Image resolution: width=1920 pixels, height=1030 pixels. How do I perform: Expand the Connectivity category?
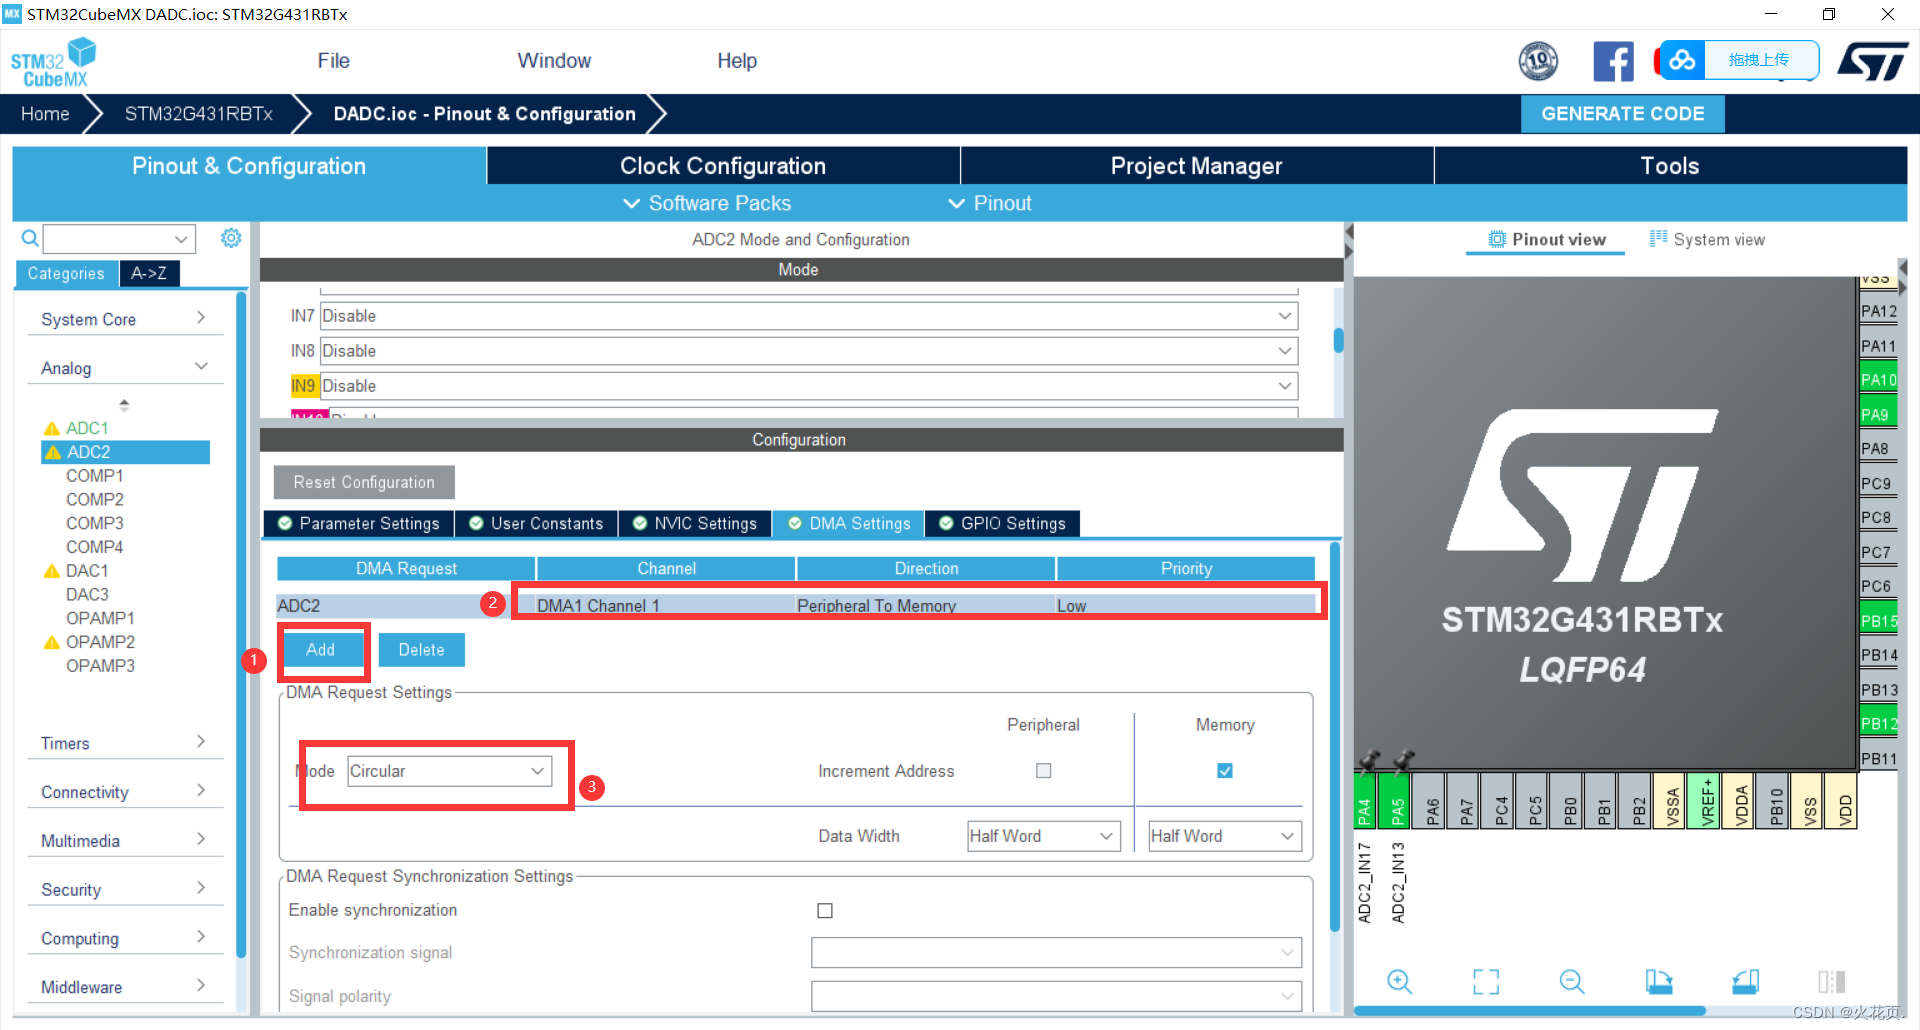(124, 792)
